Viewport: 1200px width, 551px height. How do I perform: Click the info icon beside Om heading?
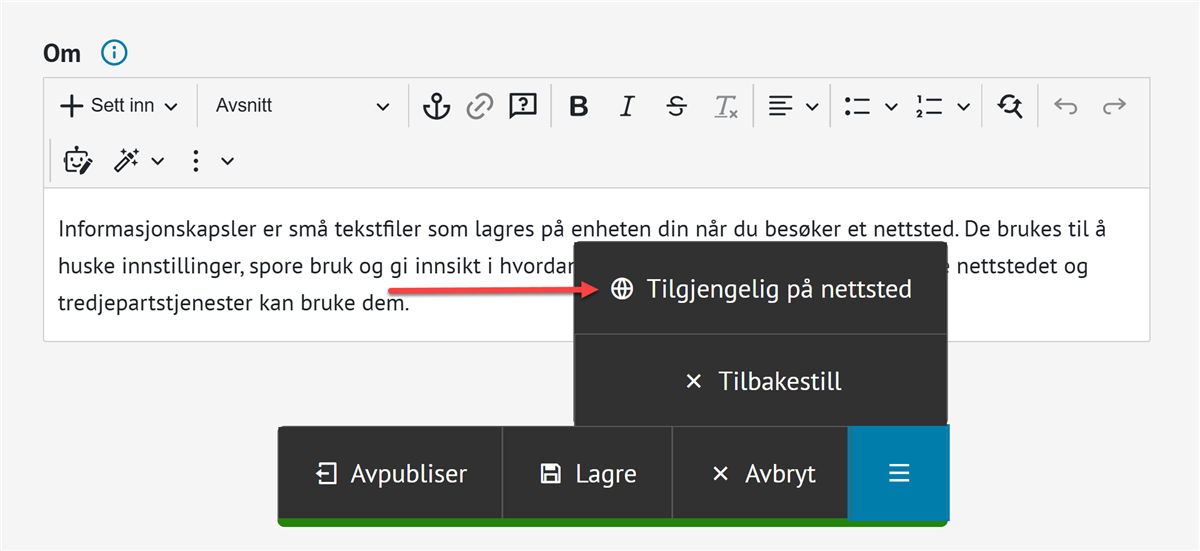point(115,53)
